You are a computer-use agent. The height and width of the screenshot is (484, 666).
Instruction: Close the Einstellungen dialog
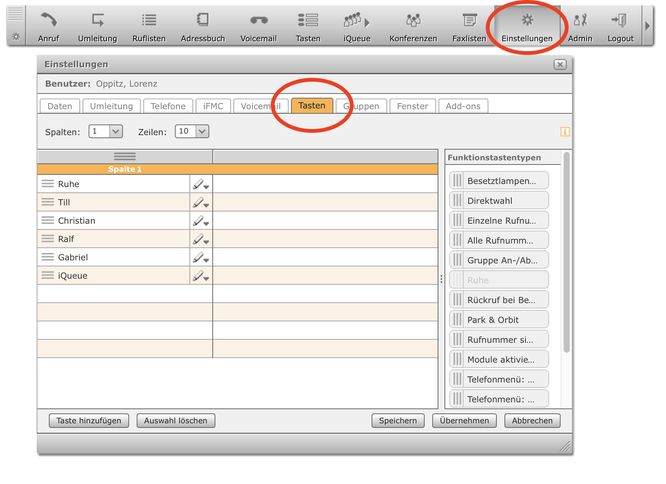[x=560, y=65]
